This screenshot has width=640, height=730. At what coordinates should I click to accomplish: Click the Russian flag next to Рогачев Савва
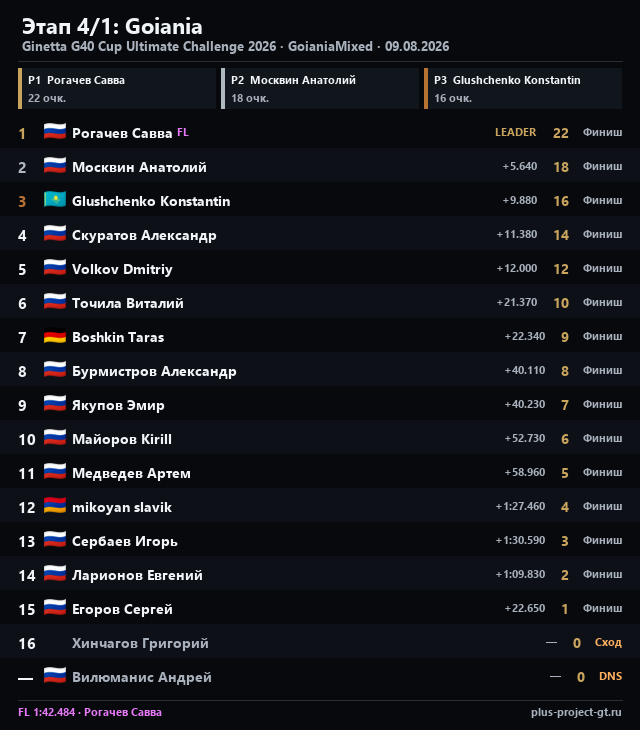coord(55,132)
